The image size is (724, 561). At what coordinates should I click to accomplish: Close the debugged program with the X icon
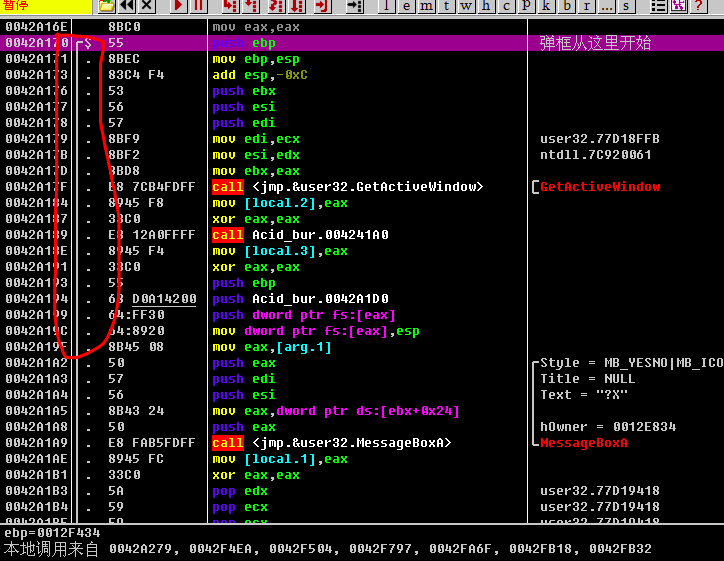(146, 6)
